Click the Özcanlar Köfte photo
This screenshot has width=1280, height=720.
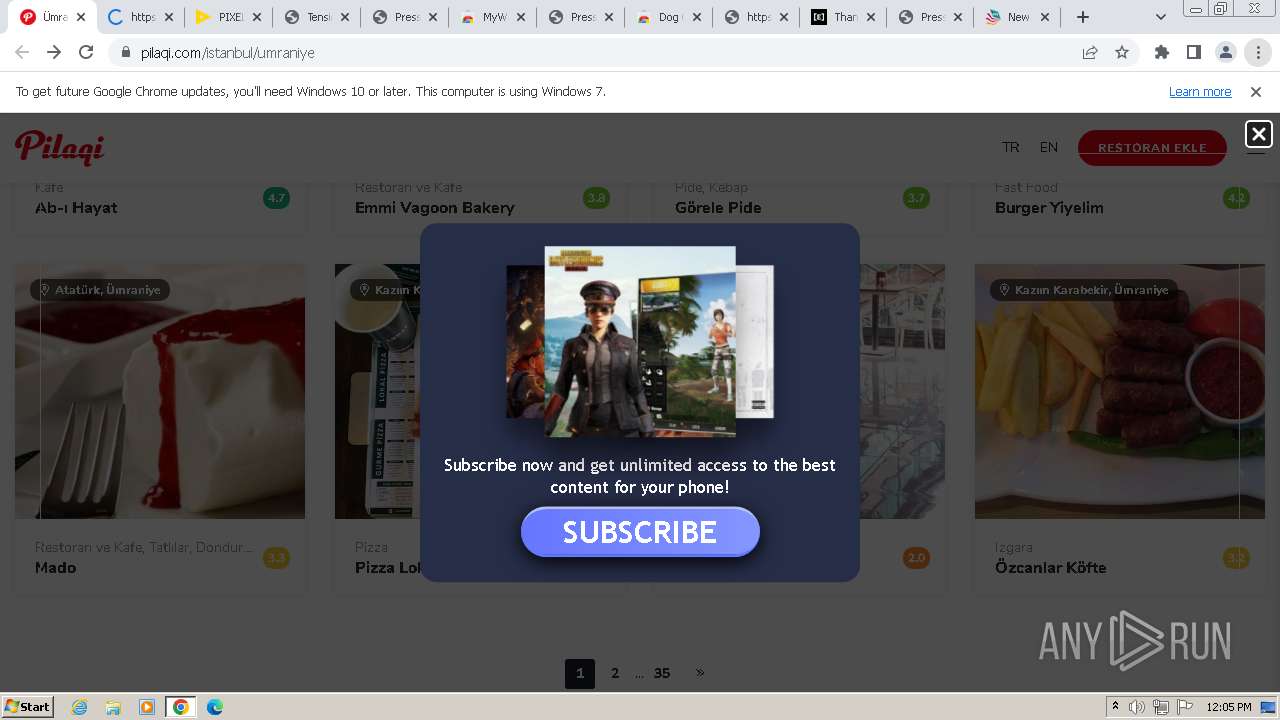tap(1120, 391)
